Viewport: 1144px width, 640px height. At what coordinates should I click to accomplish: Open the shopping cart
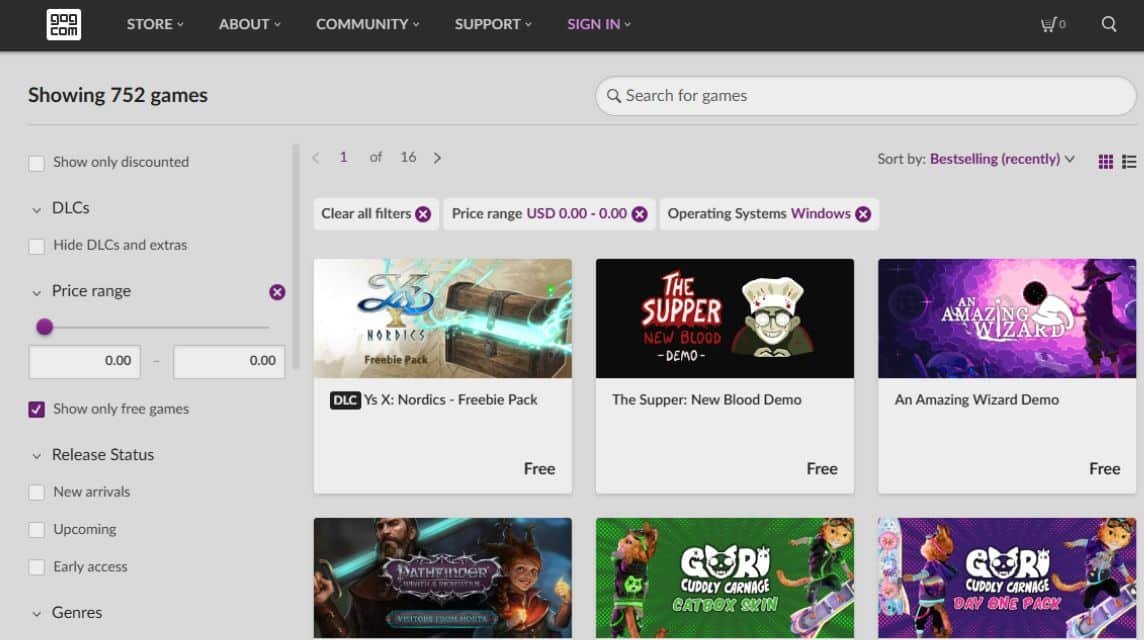pos(1050,24)
